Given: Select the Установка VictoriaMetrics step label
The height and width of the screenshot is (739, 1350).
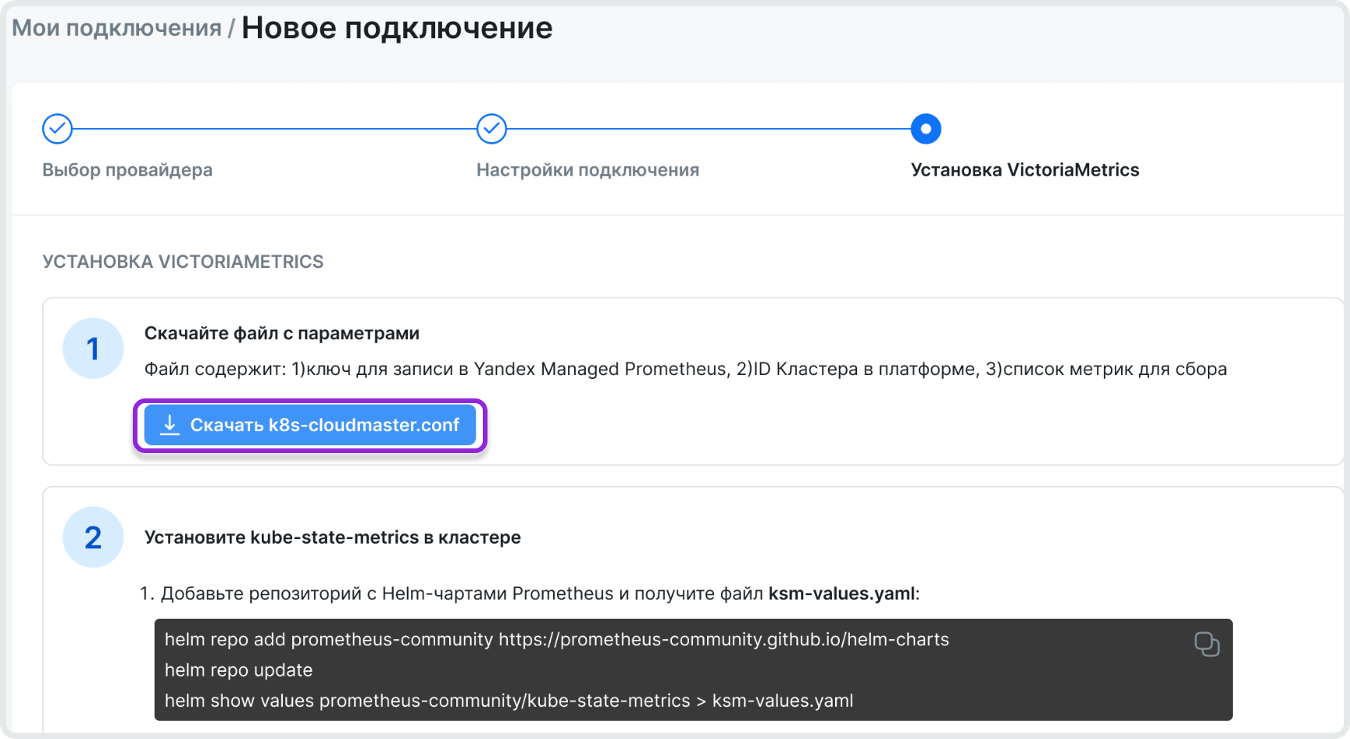Looking at the screenshot, I should [1024, 170].
